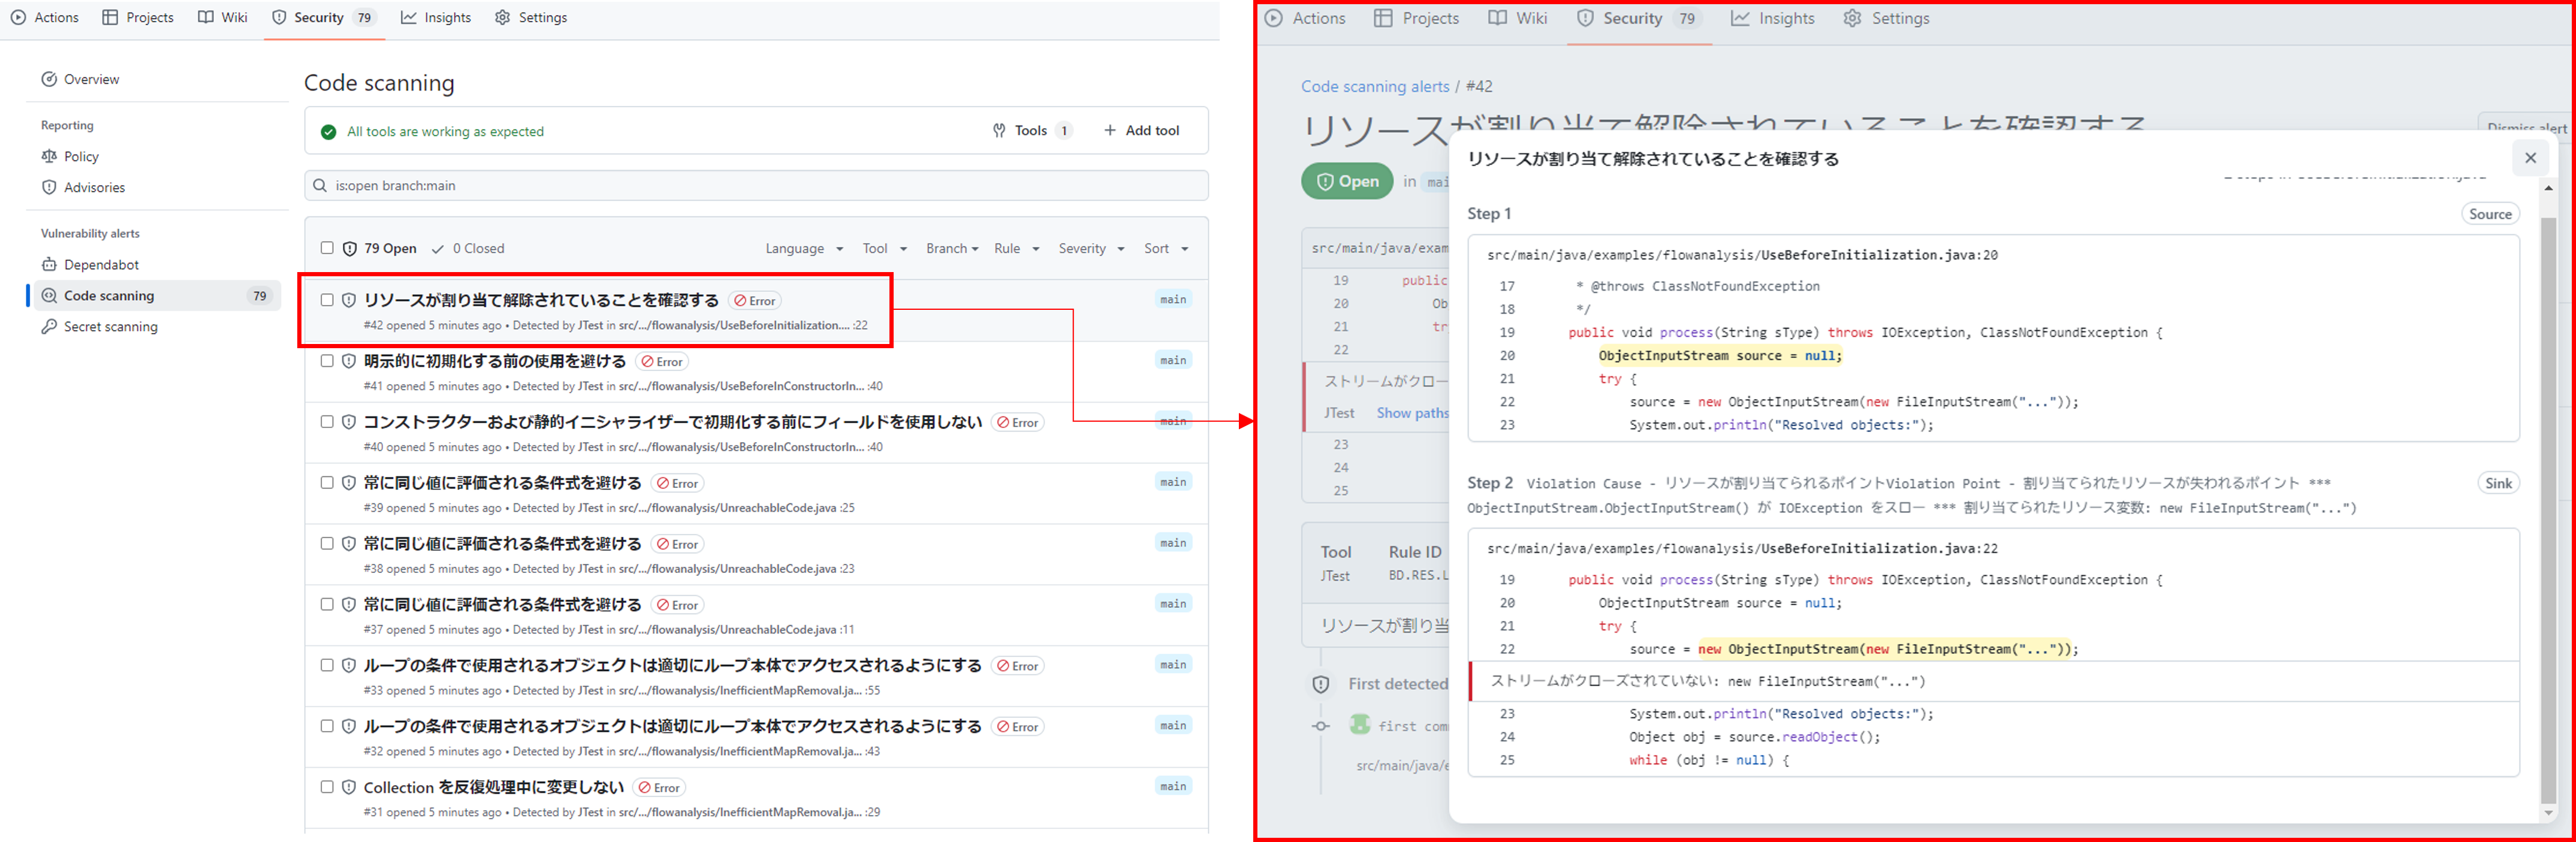
Task: Close the alert paths dialog
Action: click(x=2530, y=158)
